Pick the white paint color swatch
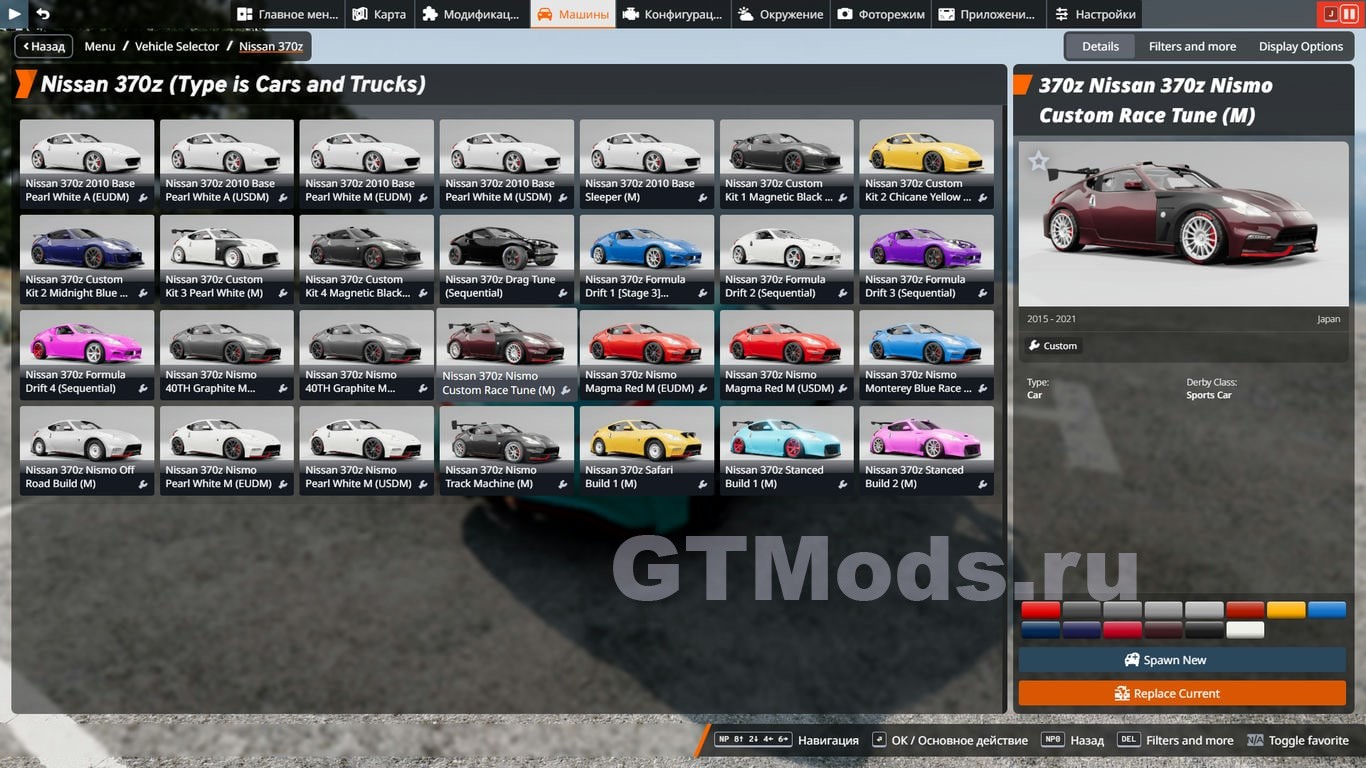The image size is (1366, 768). [1245, 630]
